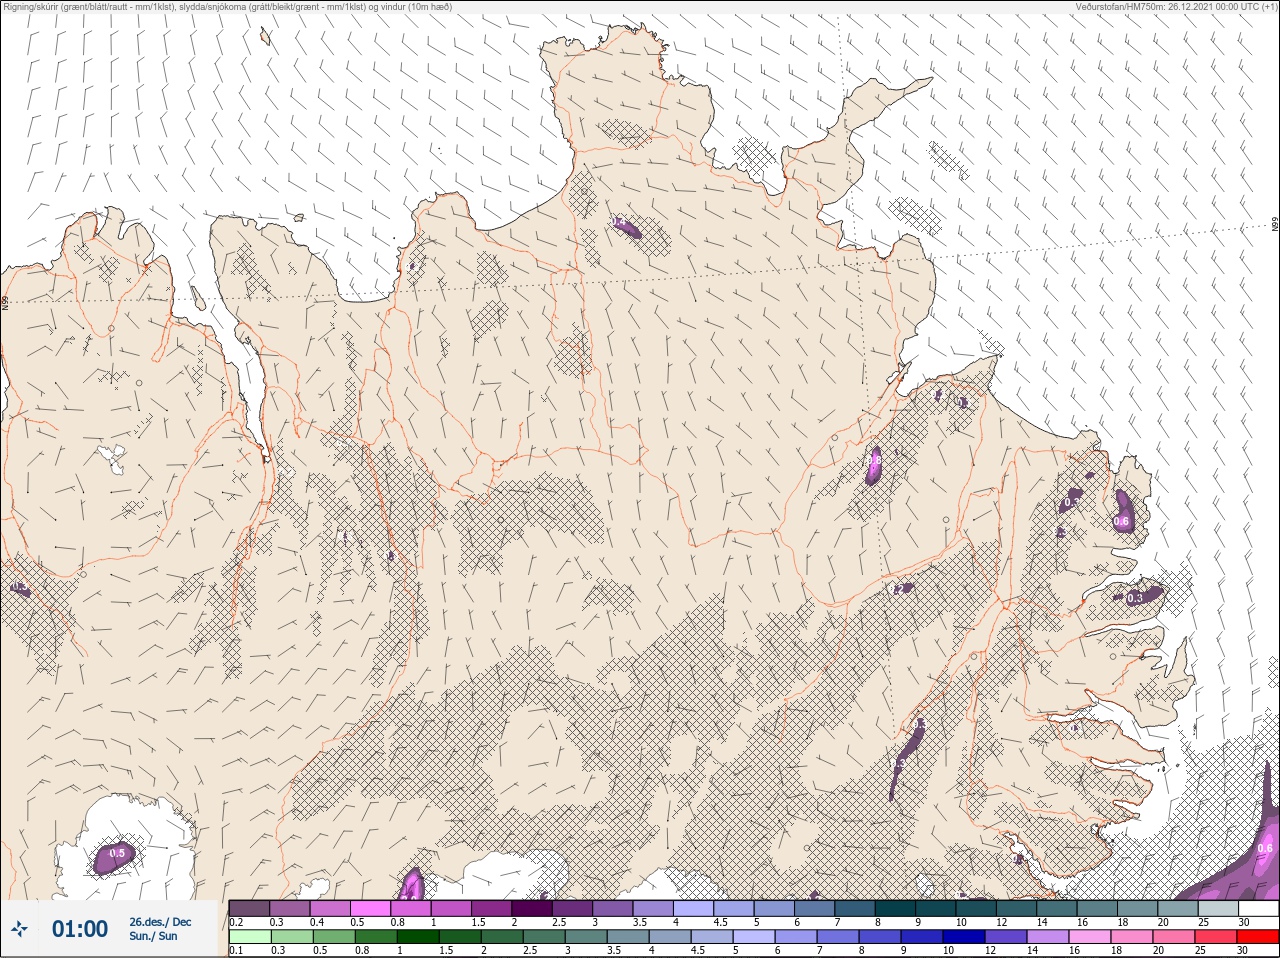1280x958 pixels.
Task: Click the 0.3 precipitation value near east fjord
Action: pos(1135,598)
